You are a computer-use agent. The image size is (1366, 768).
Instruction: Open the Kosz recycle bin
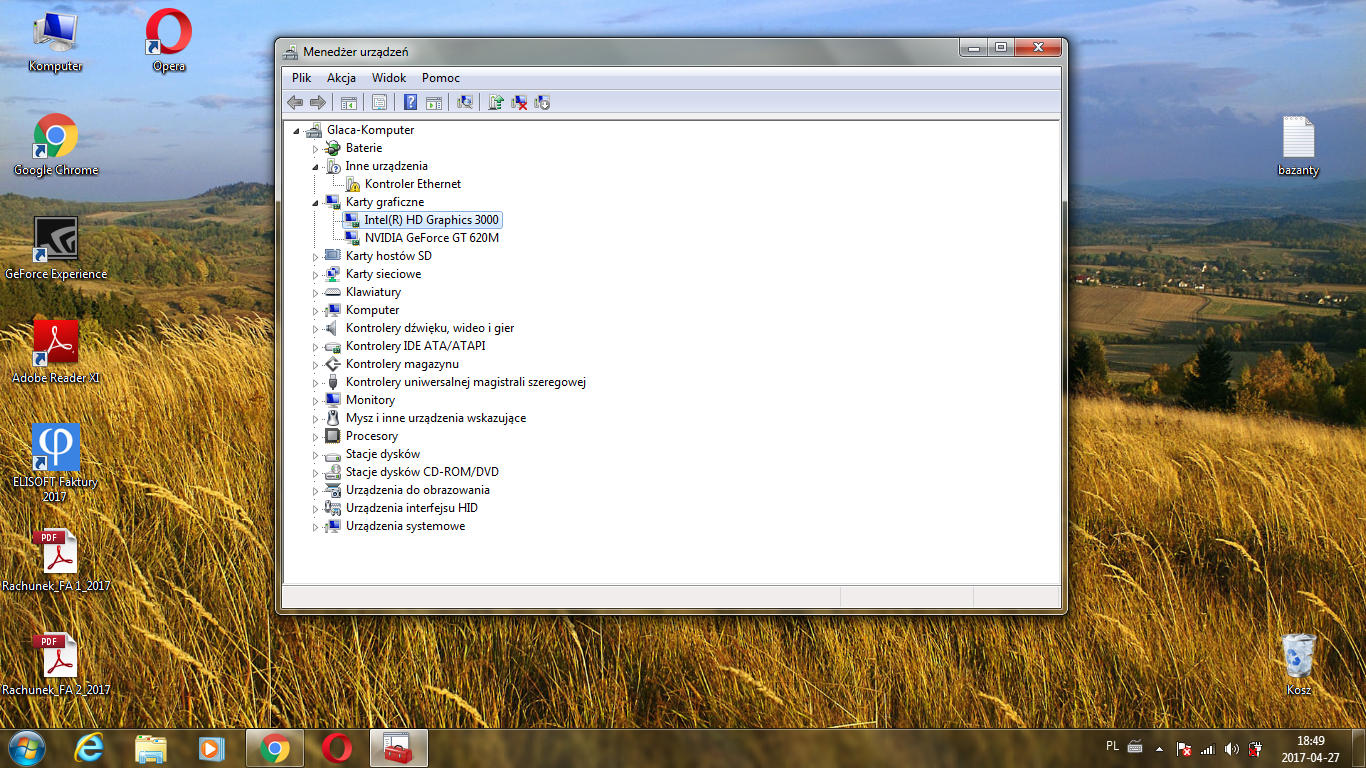pos(1298,665)
